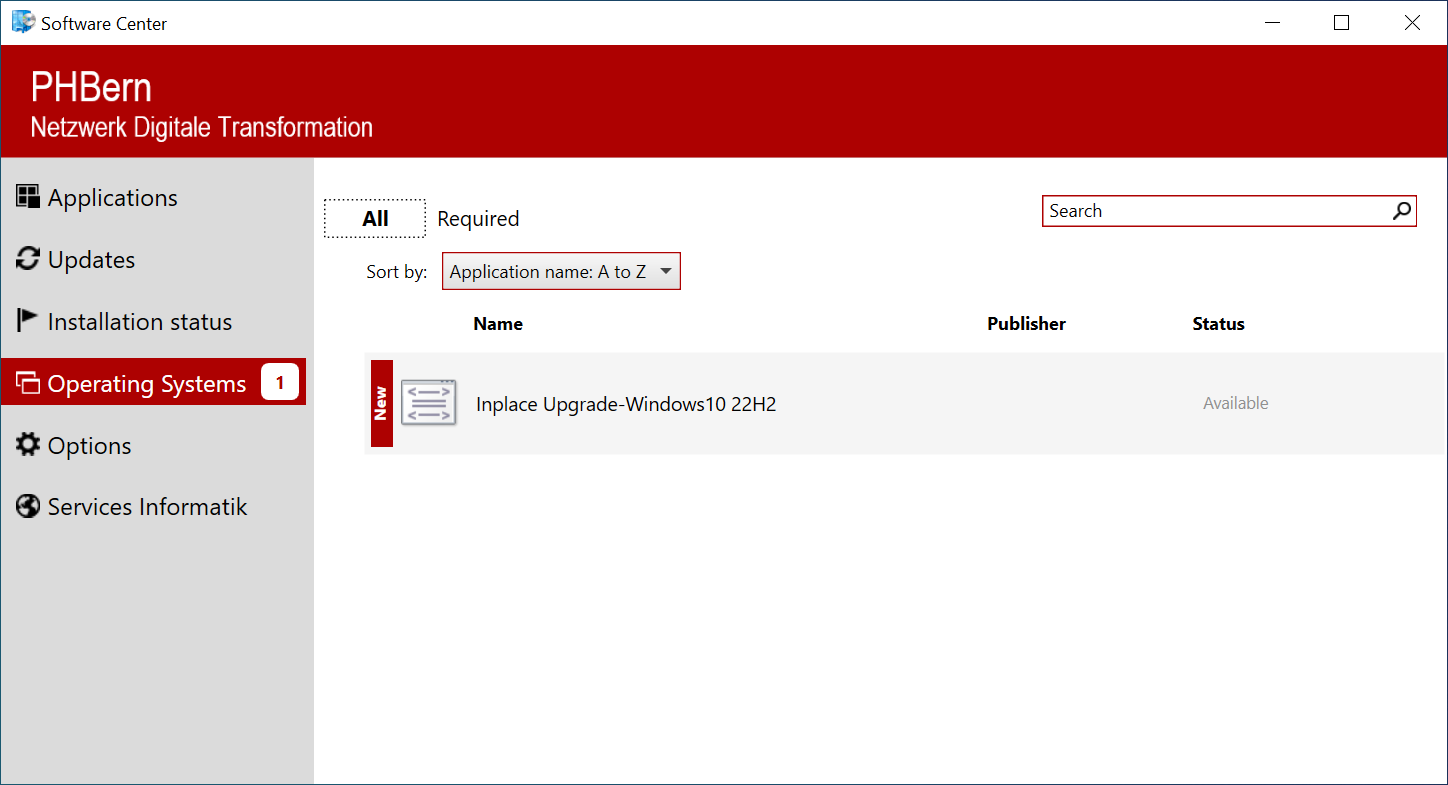
Task: Click the Applications grid icon
Action: [x=28, y=197]
